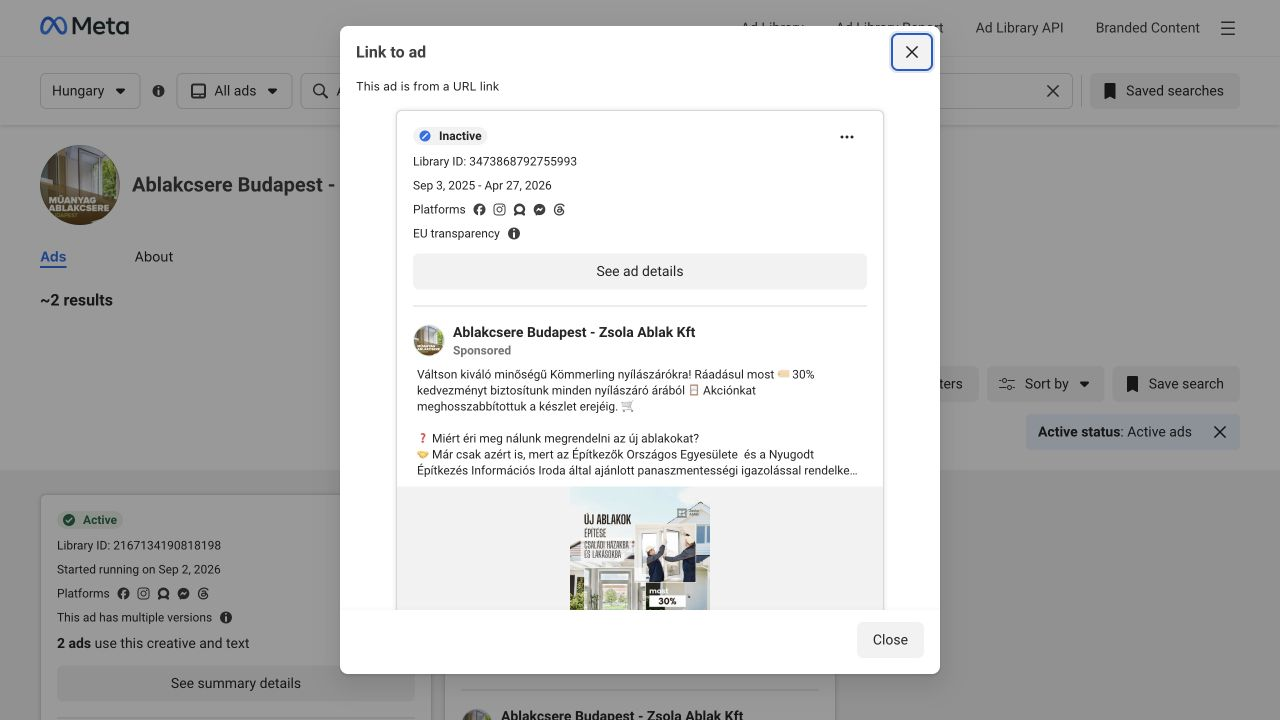Click the Messenger icon on the background ad card

click(x=183, y=594)
